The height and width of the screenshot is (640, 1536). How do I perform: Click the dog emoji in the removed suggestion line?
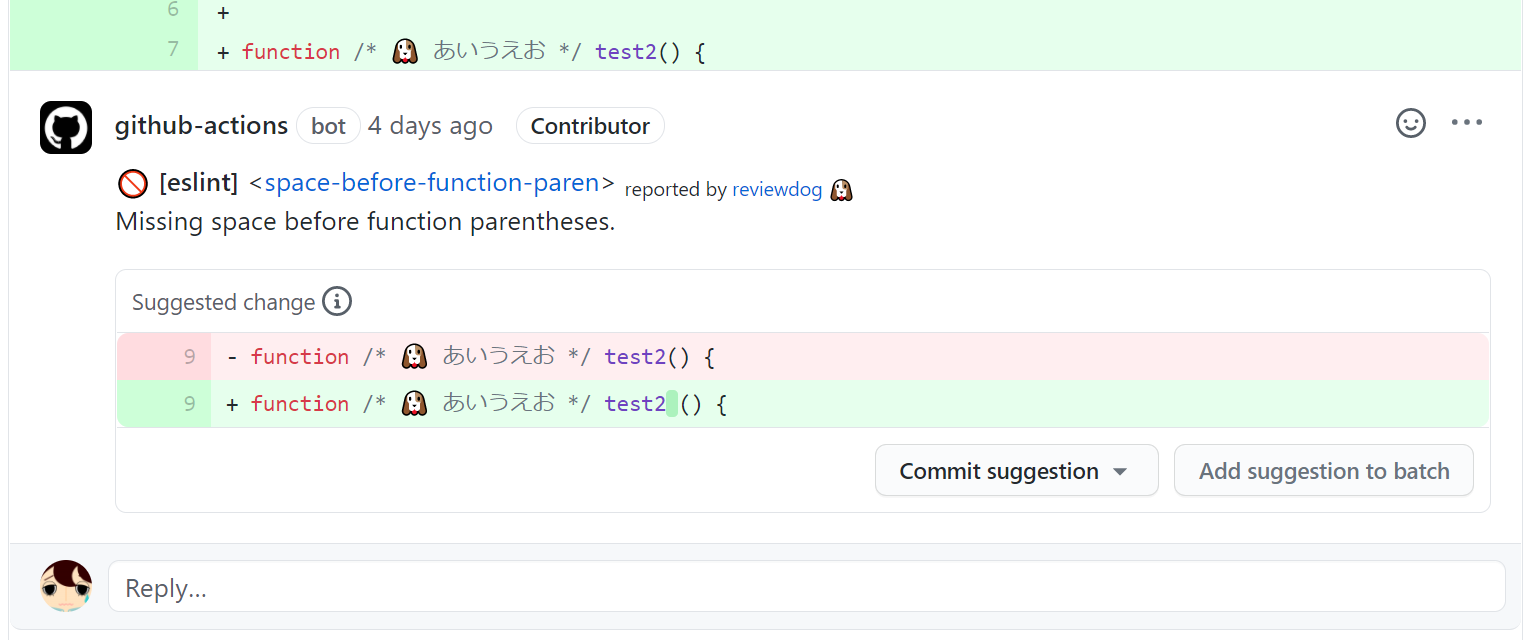[x=414, y=356]
